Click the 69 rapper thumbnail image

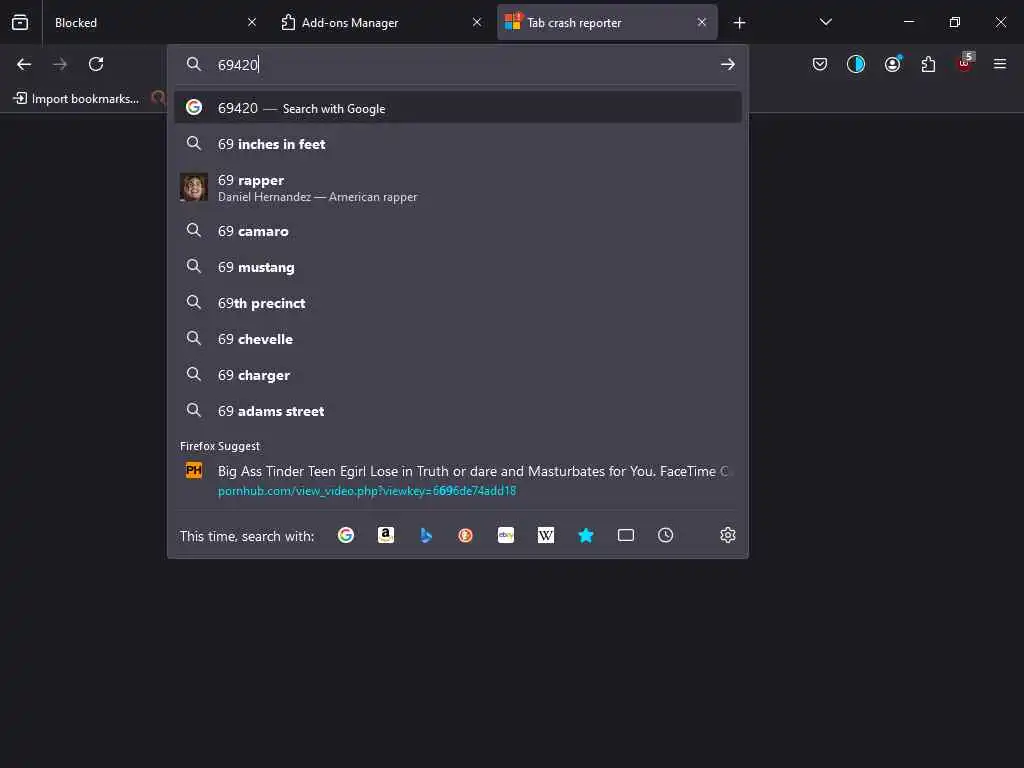point(194,187)
